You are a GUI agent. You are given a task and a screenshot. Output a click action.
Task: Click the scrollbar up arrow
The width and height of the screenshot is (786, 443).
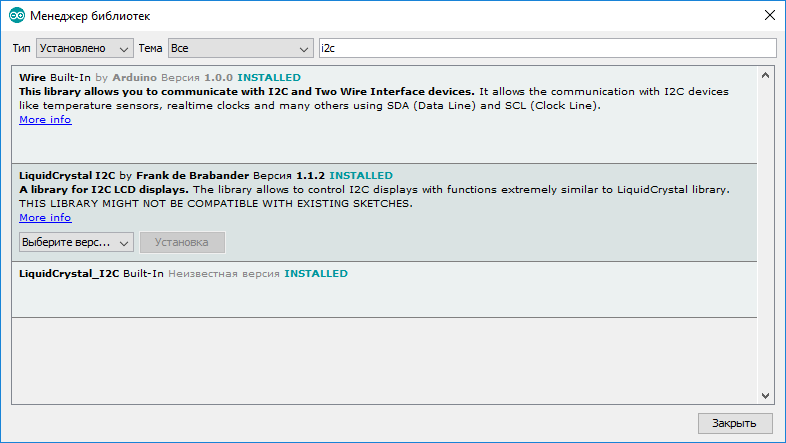pyautogui.click(x=765, y=75)
